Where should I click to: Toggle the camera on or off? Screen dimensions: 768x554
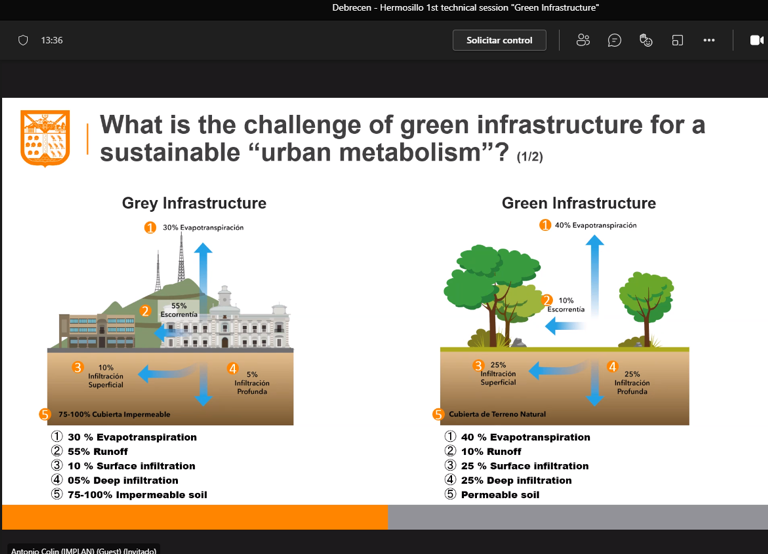click(756, 40)
